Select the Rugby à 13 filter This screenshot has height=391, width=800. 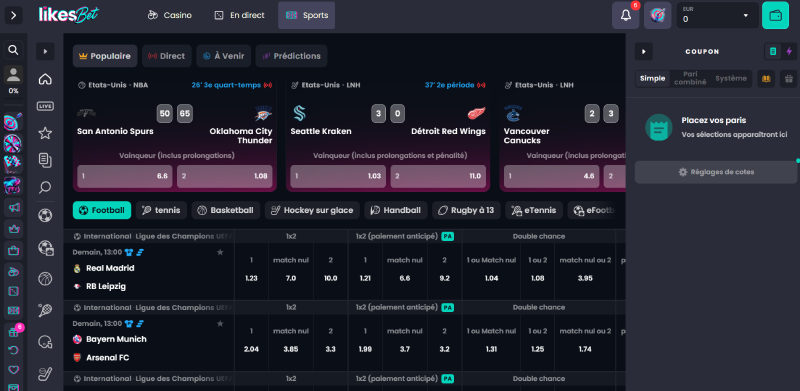466,210
